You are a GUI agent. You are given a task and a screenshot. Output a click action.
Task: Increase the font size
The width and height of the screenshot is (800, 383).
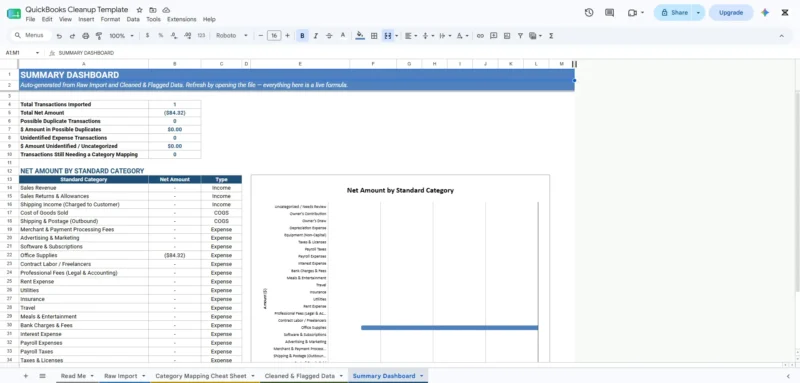[287, 36]
